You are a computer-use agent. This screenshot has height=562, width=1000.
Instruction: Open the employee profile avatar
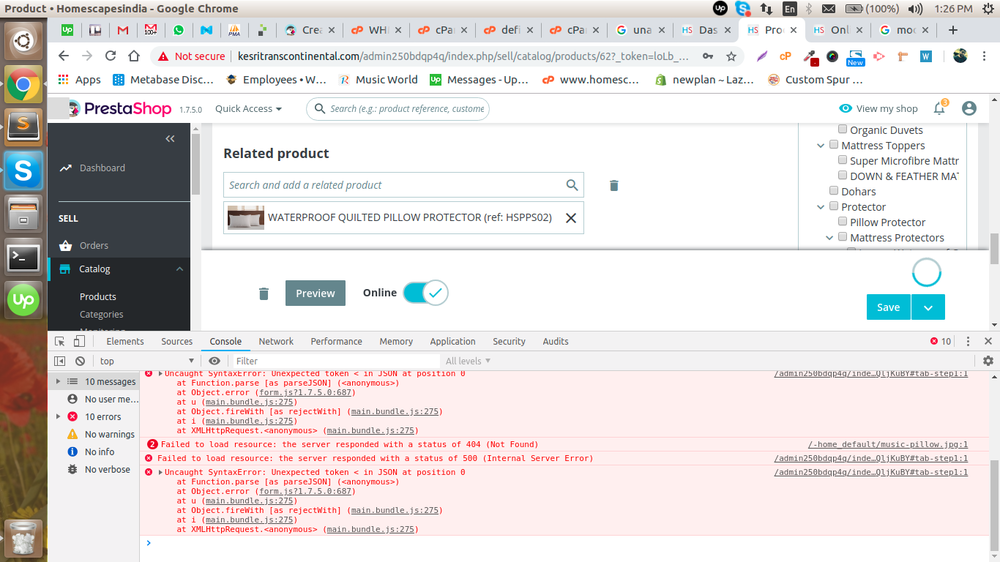969,108
